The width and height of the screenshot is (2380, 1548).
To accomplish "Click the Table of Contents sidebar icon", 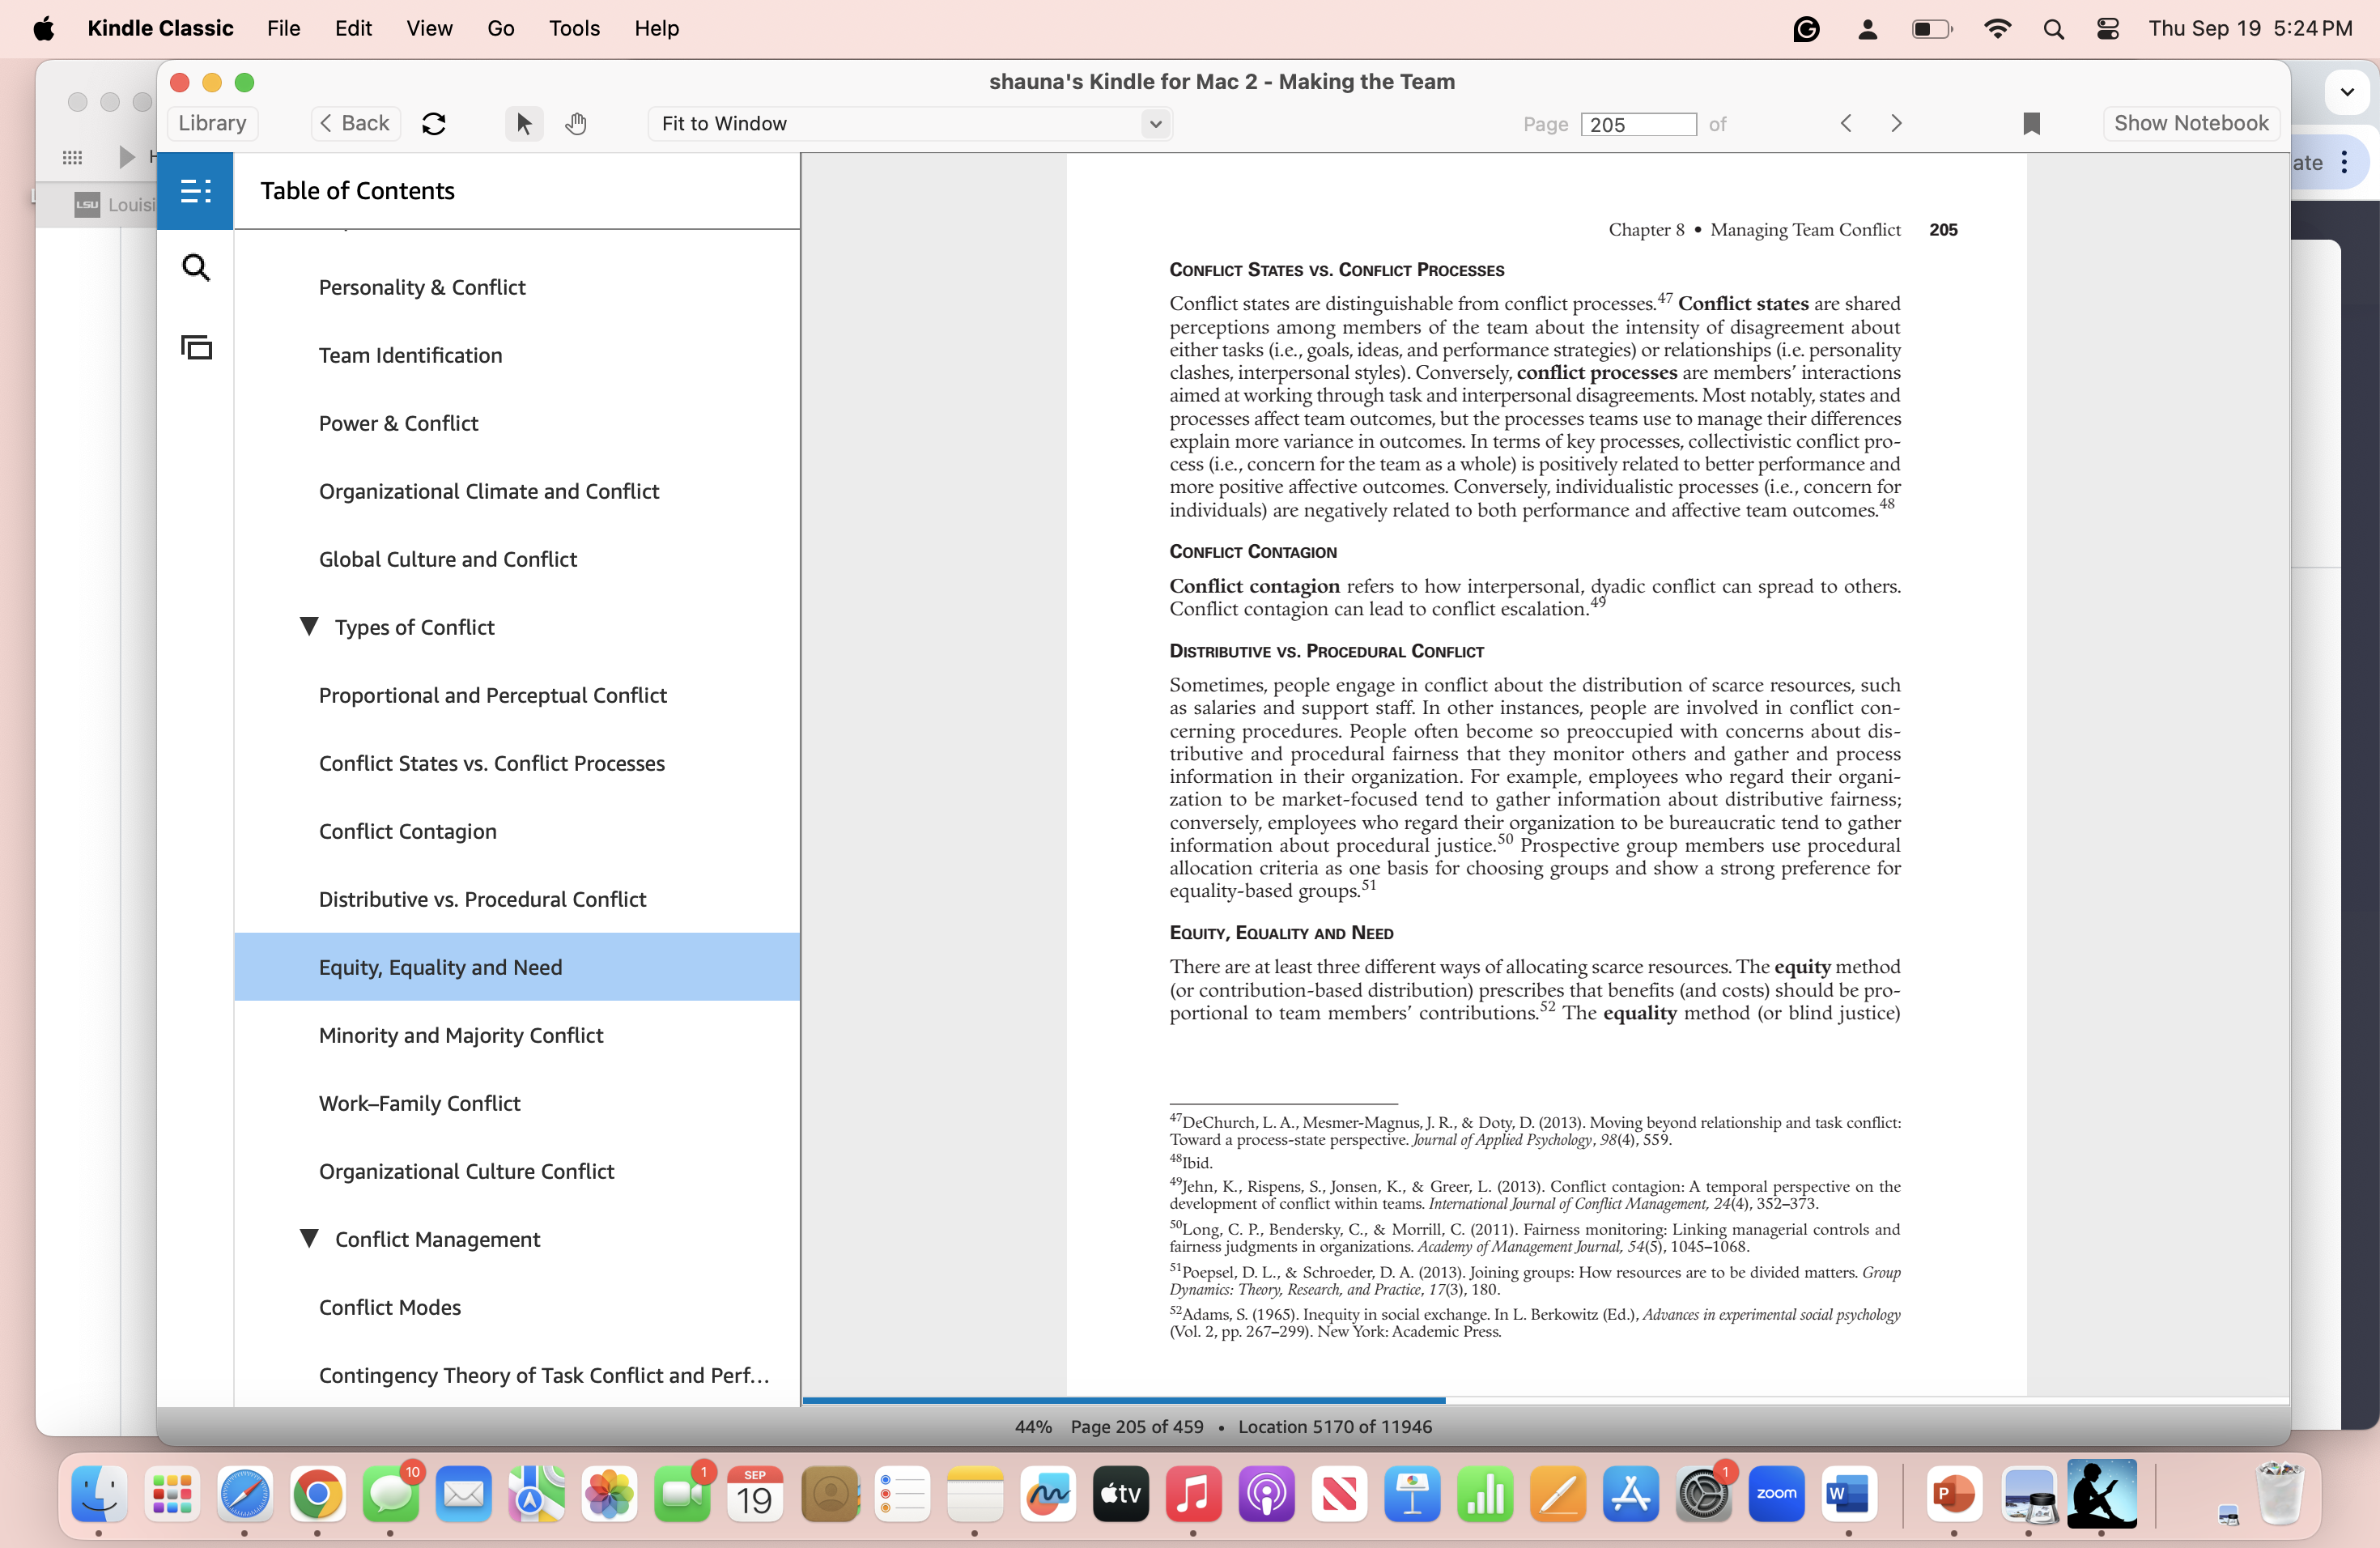I will pyautogui.click(x=195, y=190).
